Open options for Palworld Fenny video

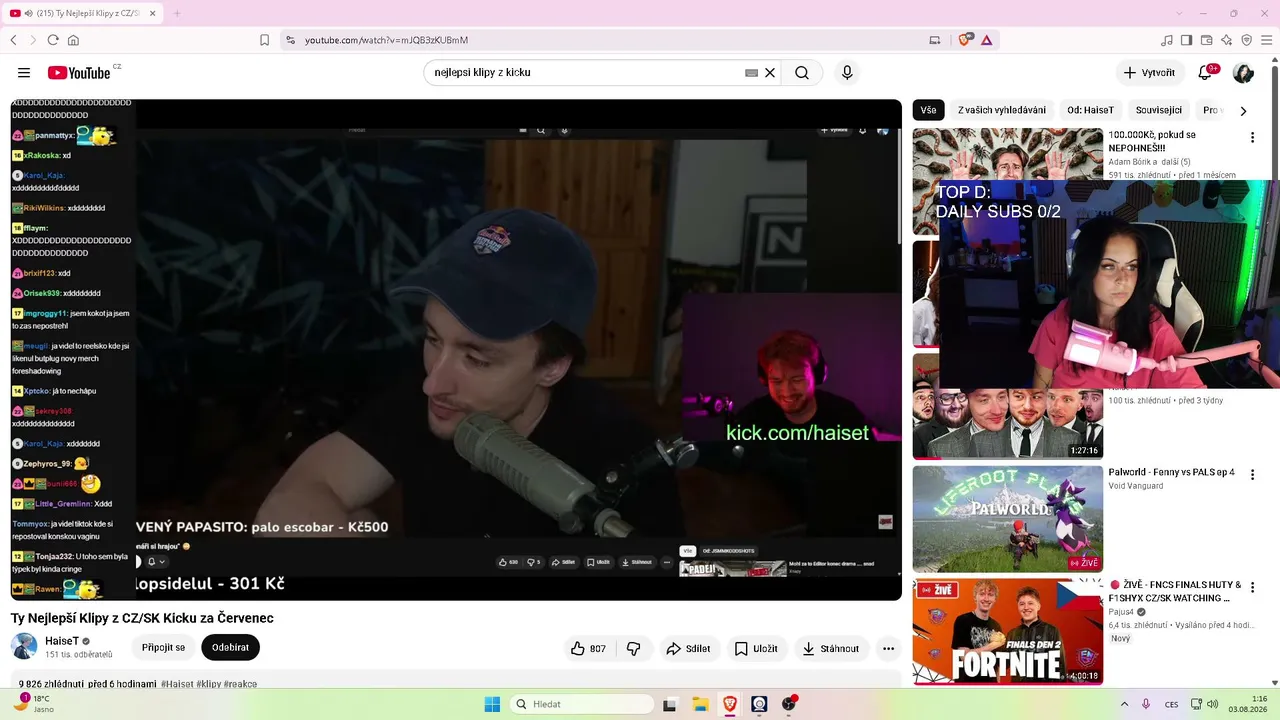tap(1252, 475)
